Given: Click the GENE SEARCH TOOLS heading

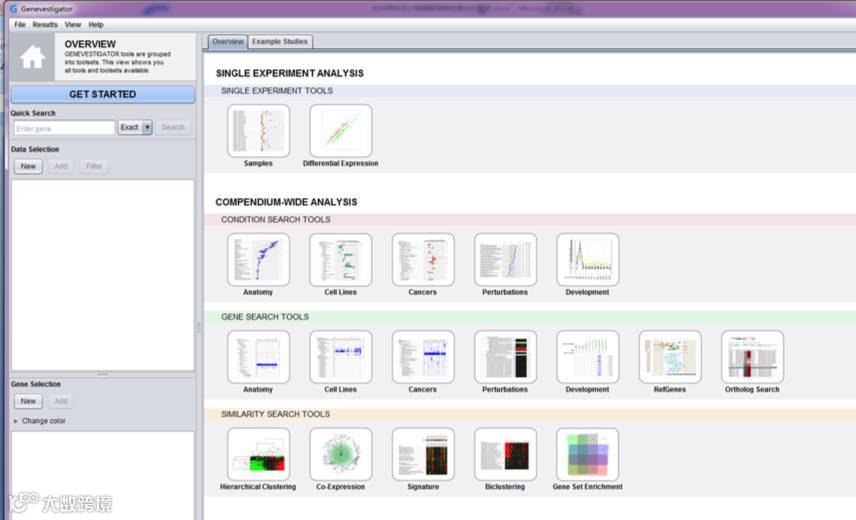Looking at the screenshot, I should pos(265,316).
